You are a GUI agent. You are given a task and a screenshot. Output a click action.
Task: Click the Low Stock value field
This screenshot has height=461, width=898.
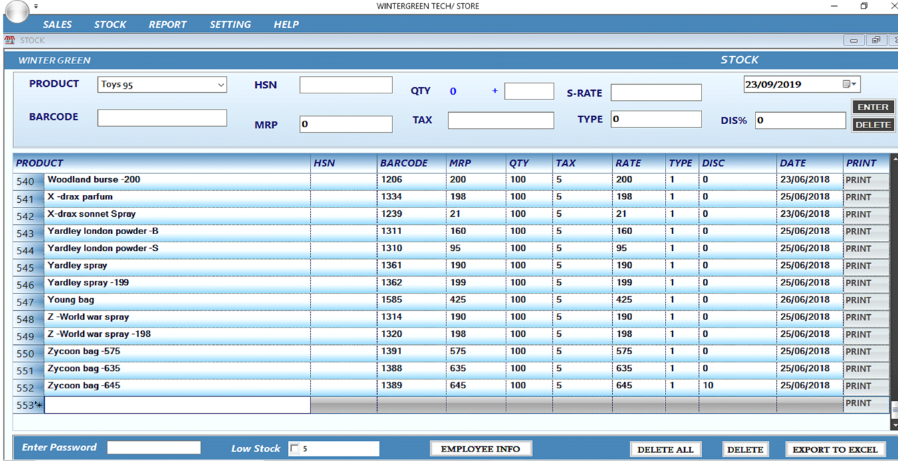coord(340,448)
